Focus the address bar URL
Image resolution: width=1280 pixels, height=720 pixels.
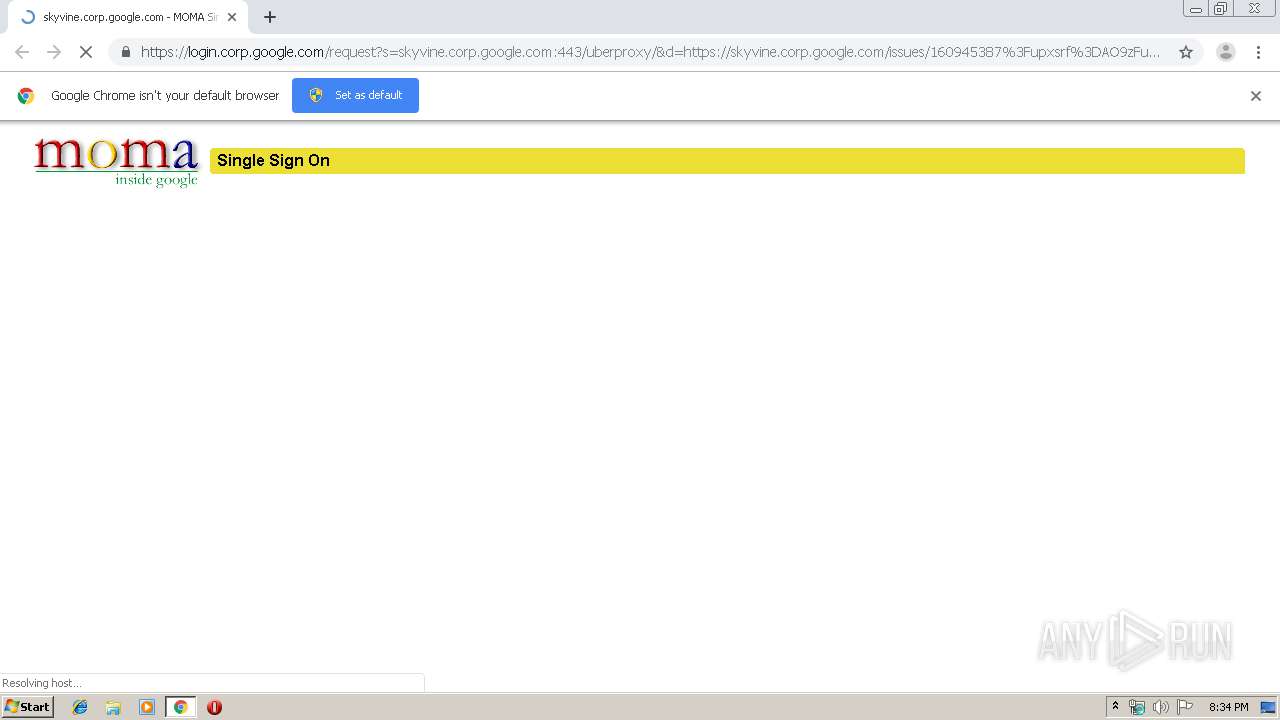(650, 52)
